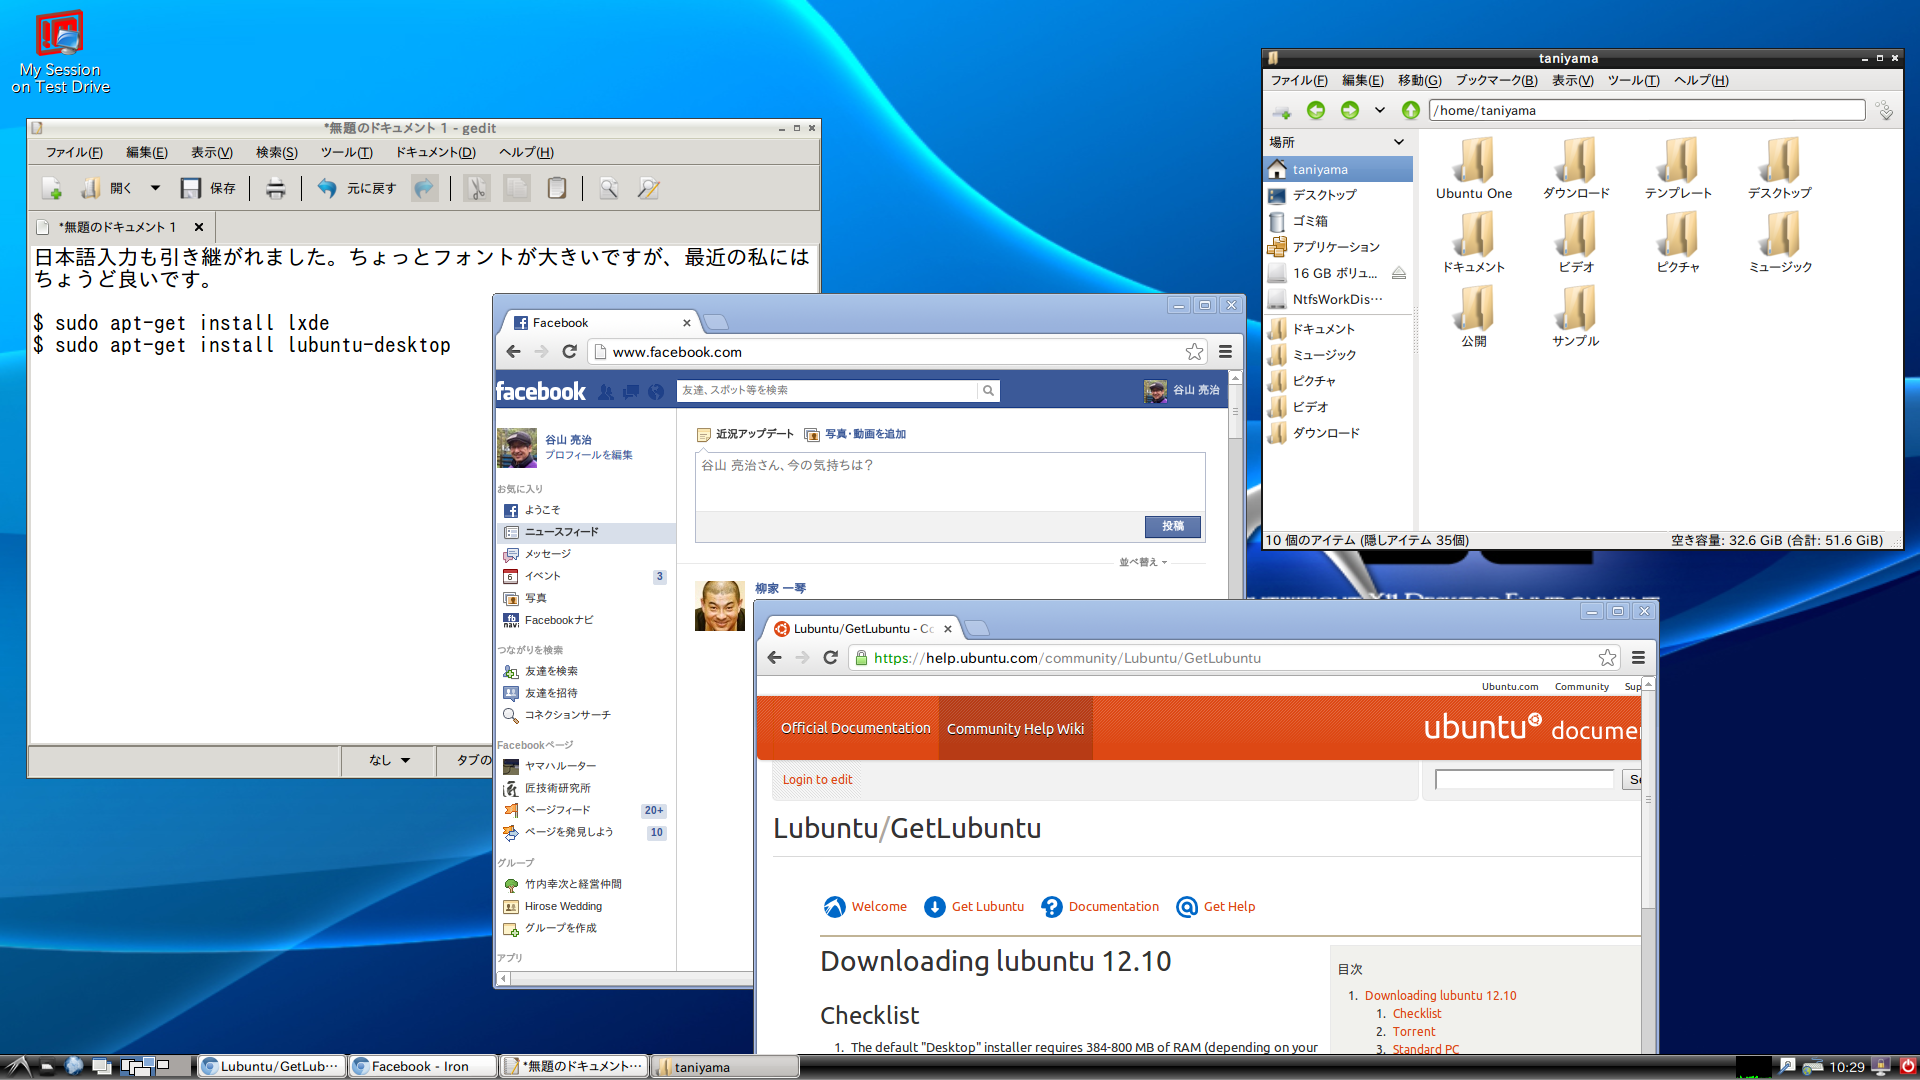
Task: Click the Facebook search input field
Action: coord(827,391)
